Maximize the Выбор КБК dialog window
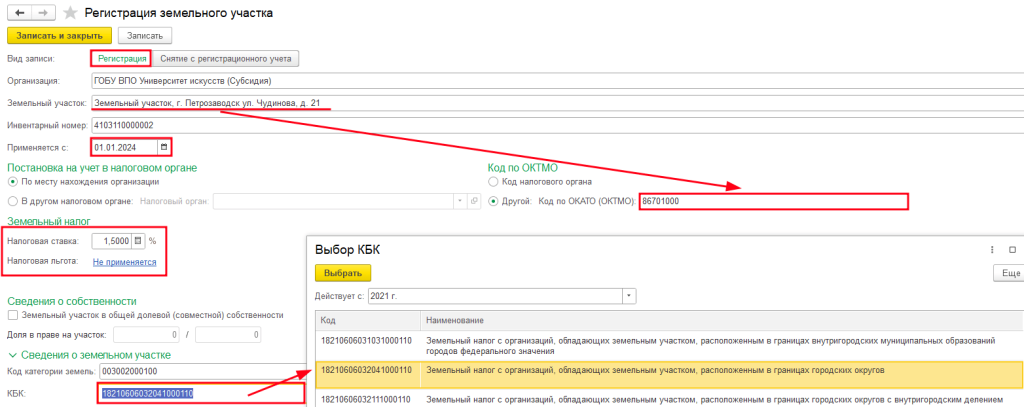This screenshot has height=407, width=1024. pyautogui.click(x=1012, y=249)
